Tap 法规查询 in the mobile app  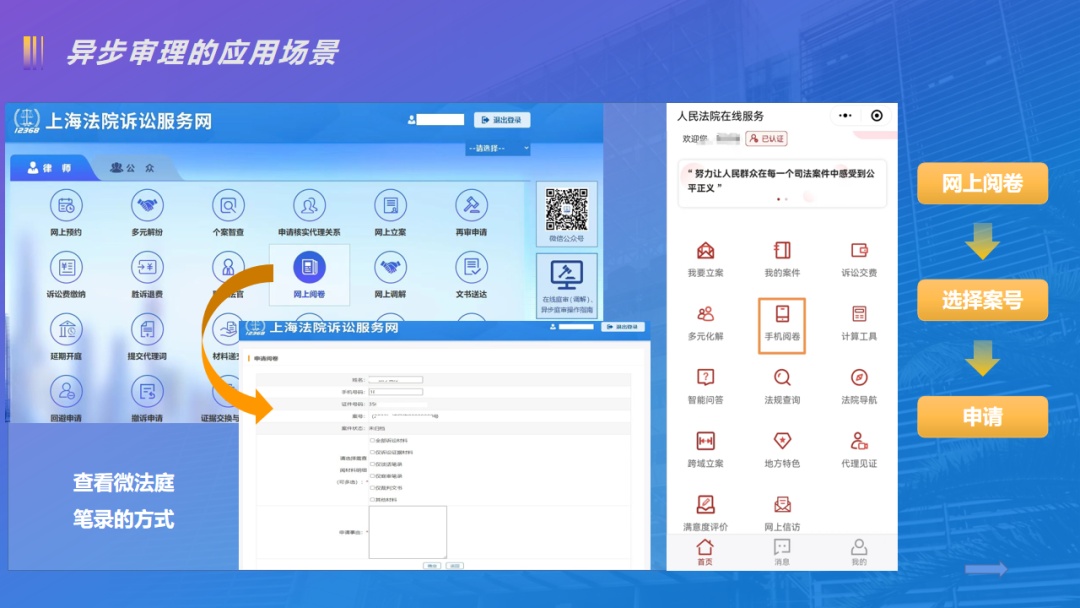tap(782, 386)
